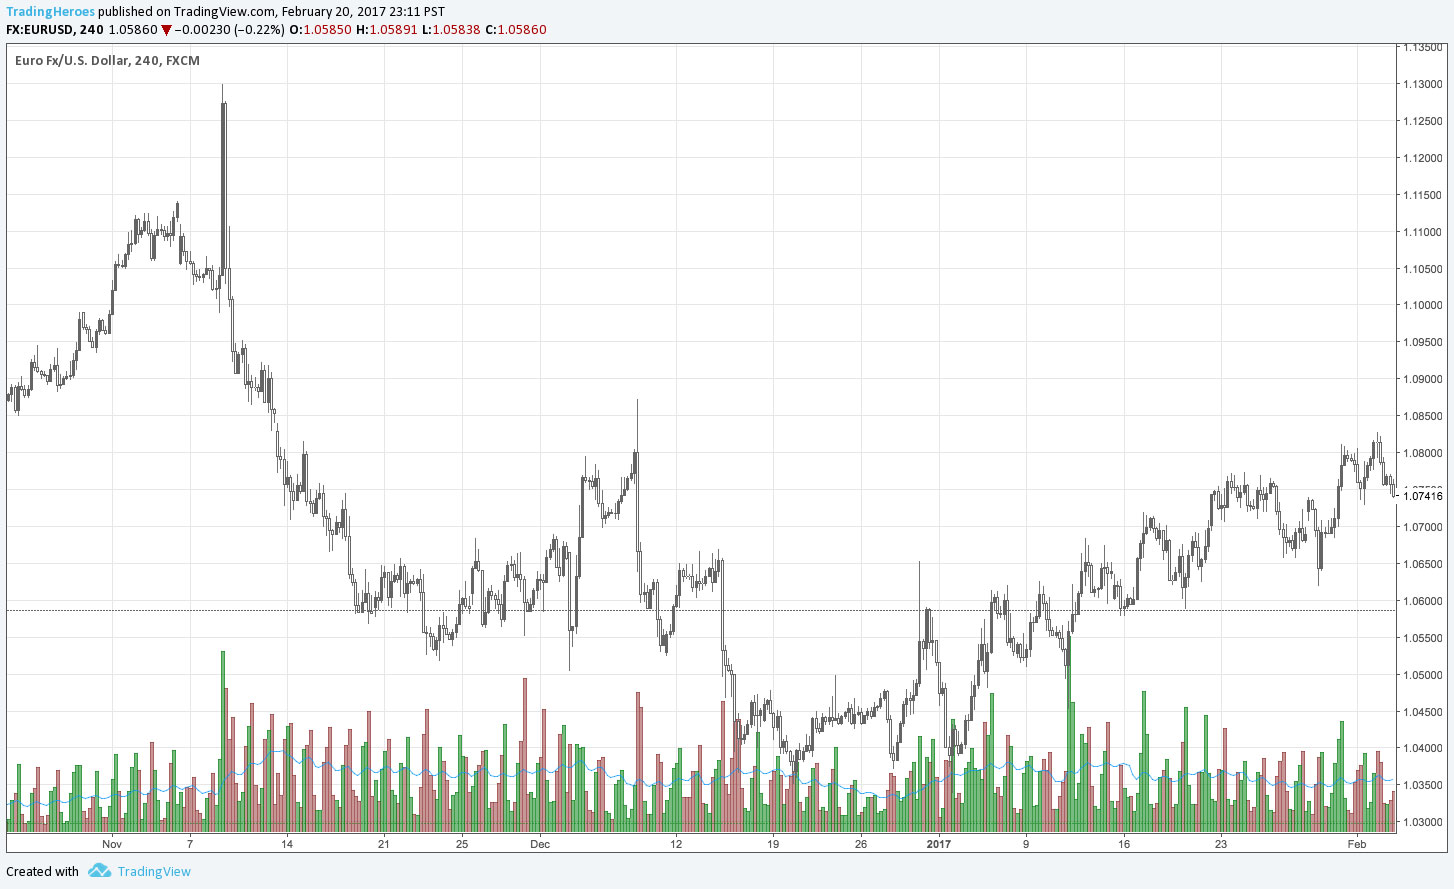Image resolution: width=1454 pixels, height=889 pixels.
Task: Click the Nov date axis label
Action: (x=112, y=844)
